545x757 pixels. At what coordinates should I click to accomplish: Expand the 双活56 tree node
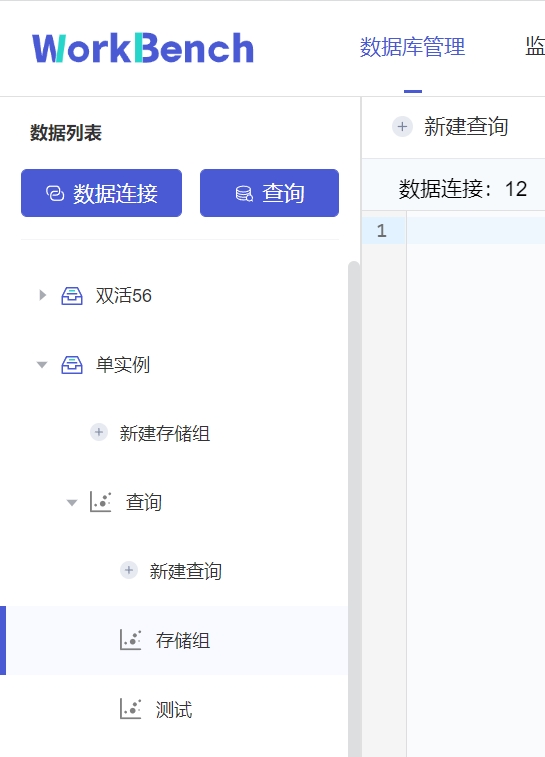click(42, 295)
